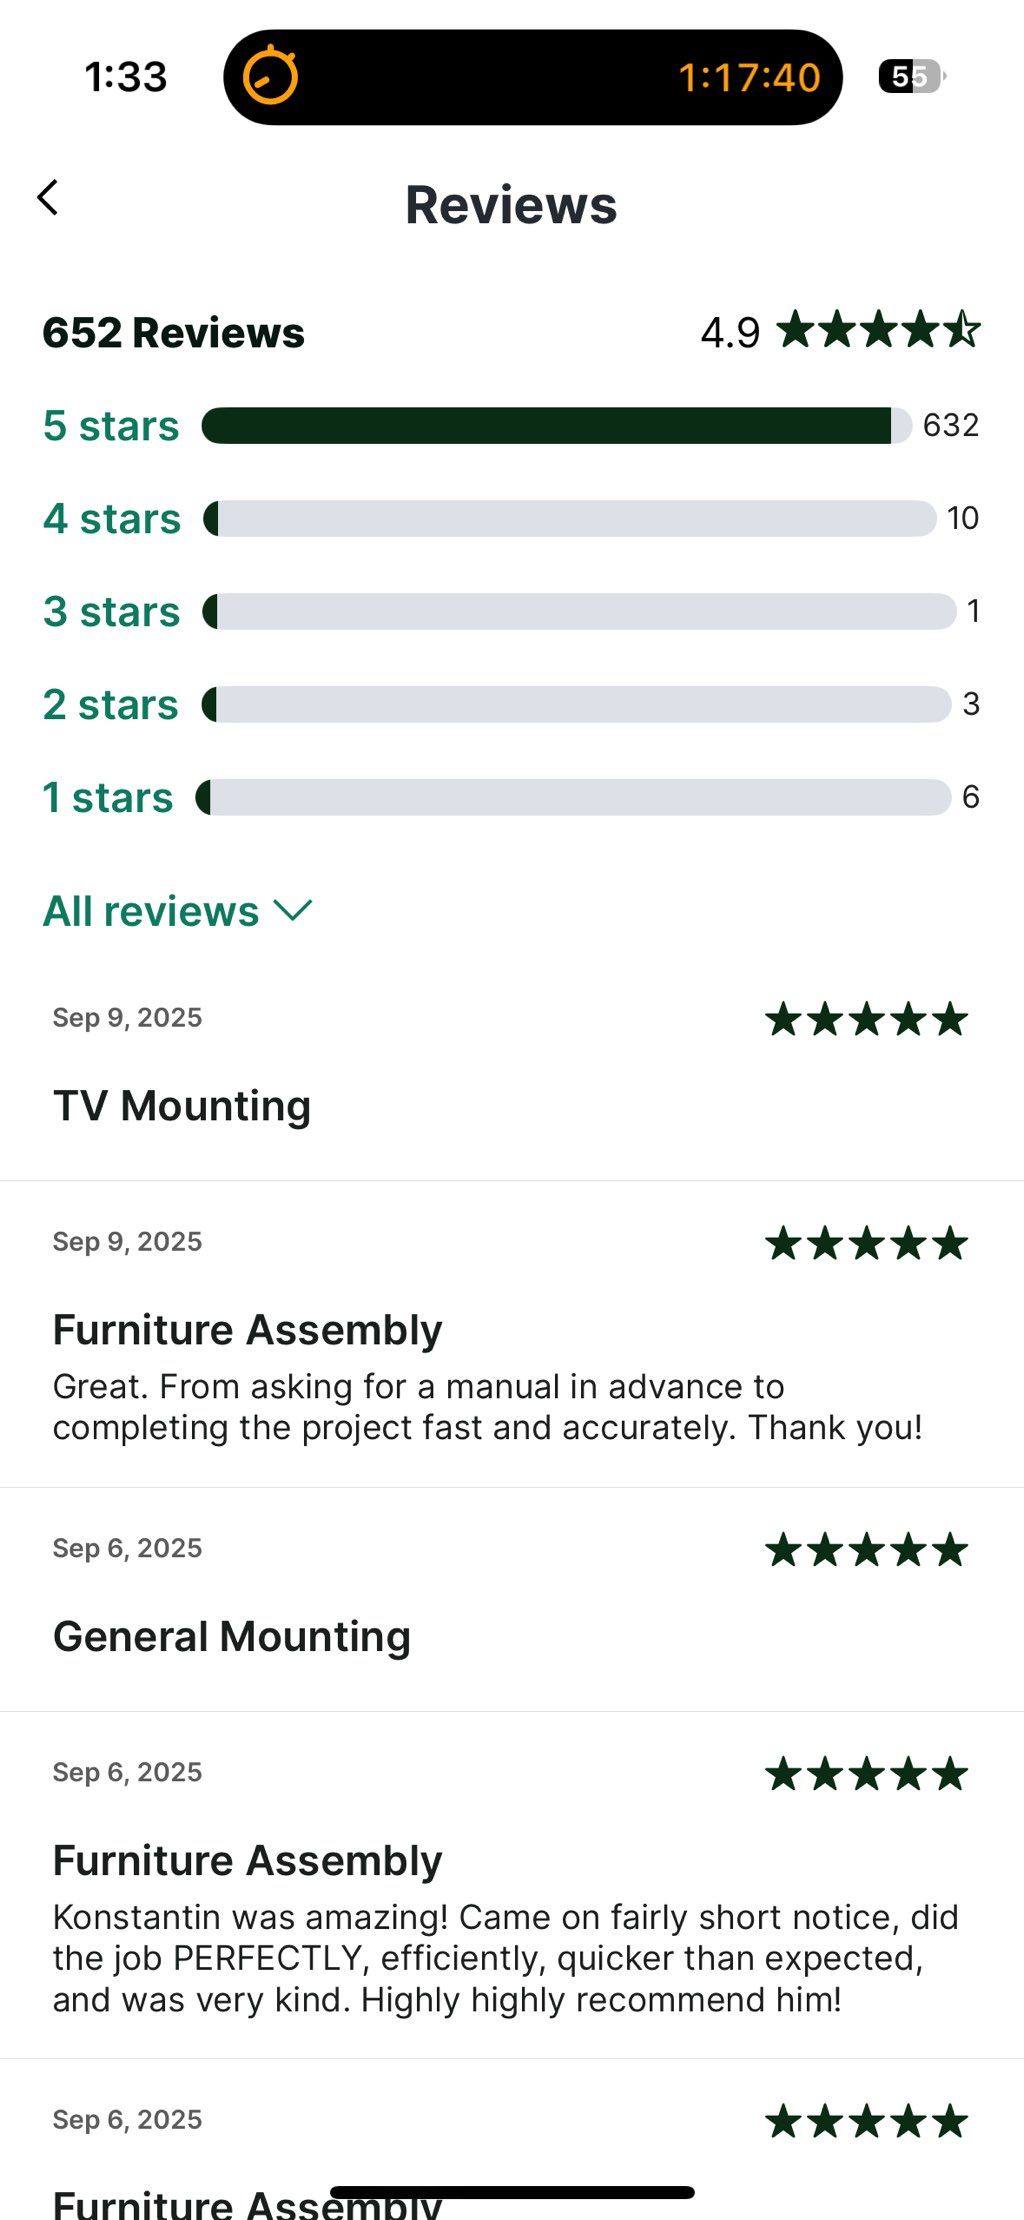Tap the battery indicator icon
Viewport: 1024px width, 2220px height.
tap(912, 76)
